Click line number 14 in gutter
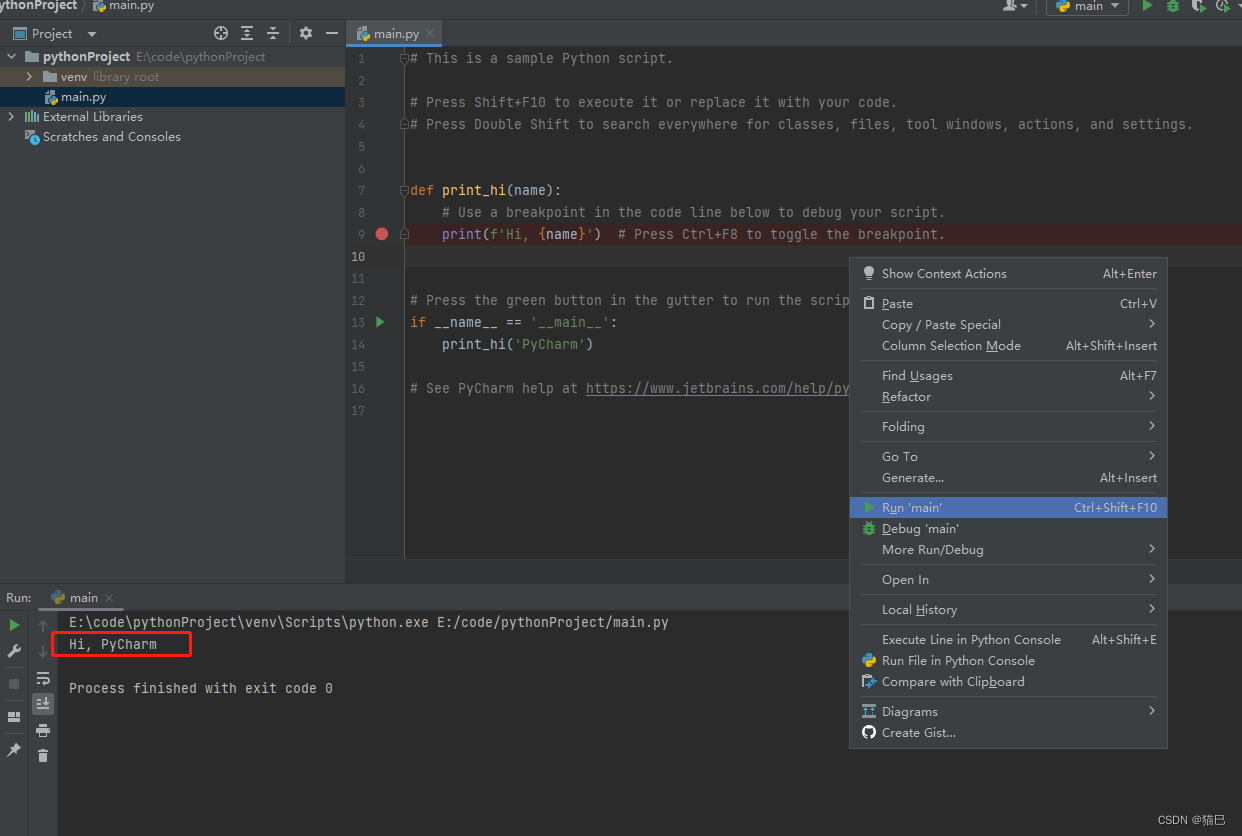 click(x=359, y=344)
